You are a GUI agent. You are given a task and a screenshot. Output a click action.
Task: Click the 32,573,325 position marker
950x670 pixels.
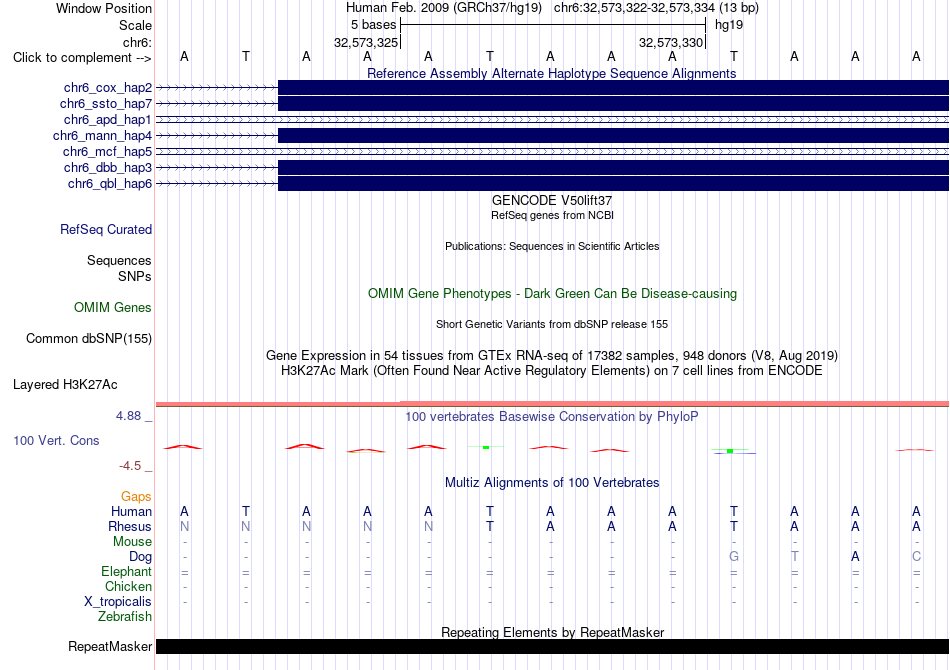pos(366,42)
